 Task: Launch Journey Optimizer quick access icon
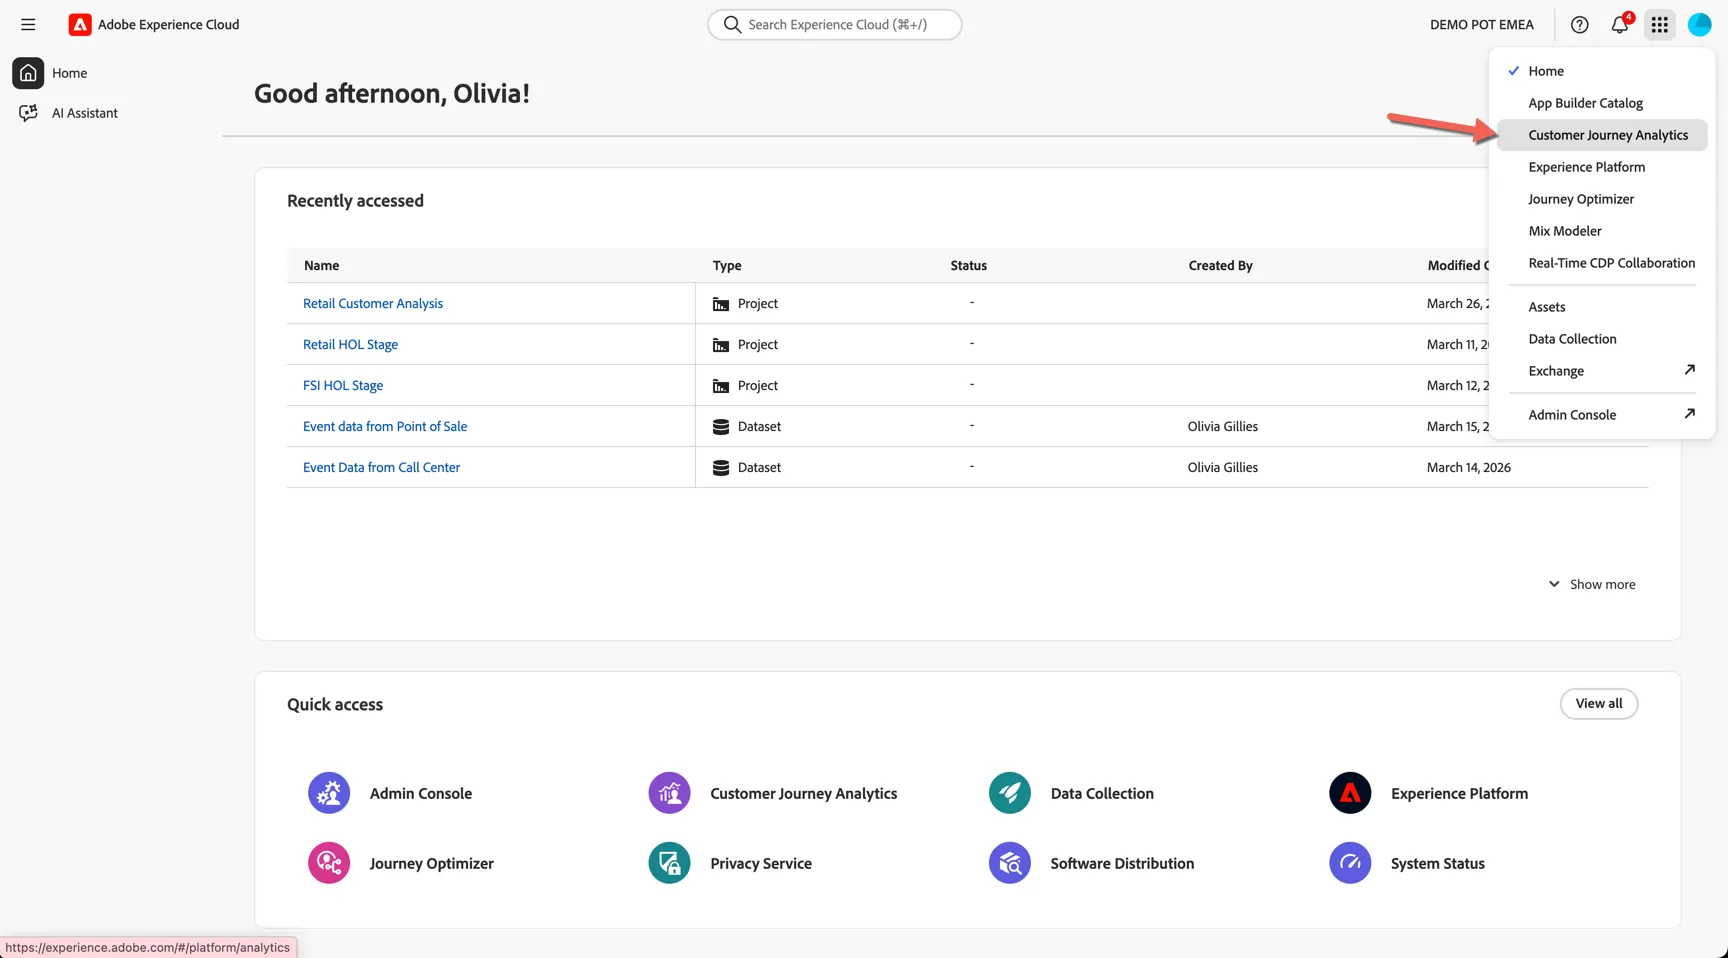point(329,863)
